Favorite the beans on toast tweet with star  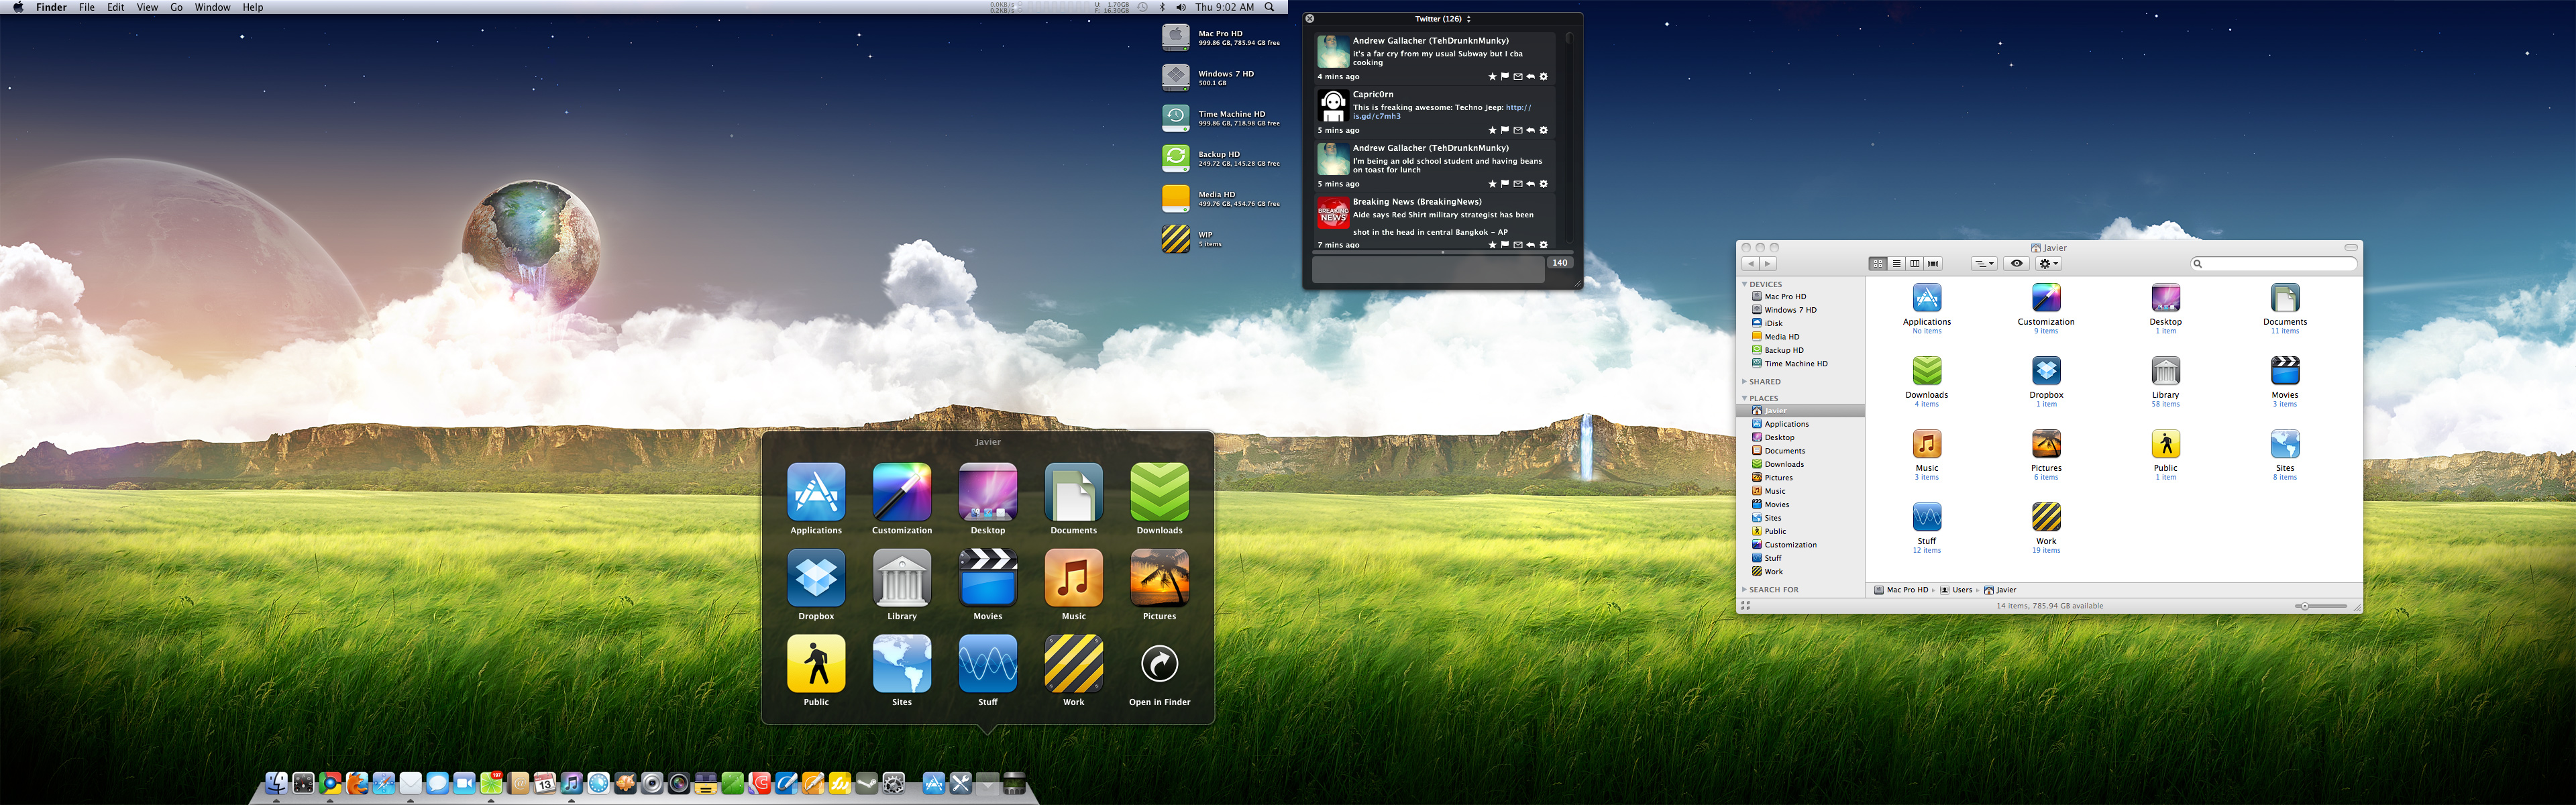coord(1492,184)
